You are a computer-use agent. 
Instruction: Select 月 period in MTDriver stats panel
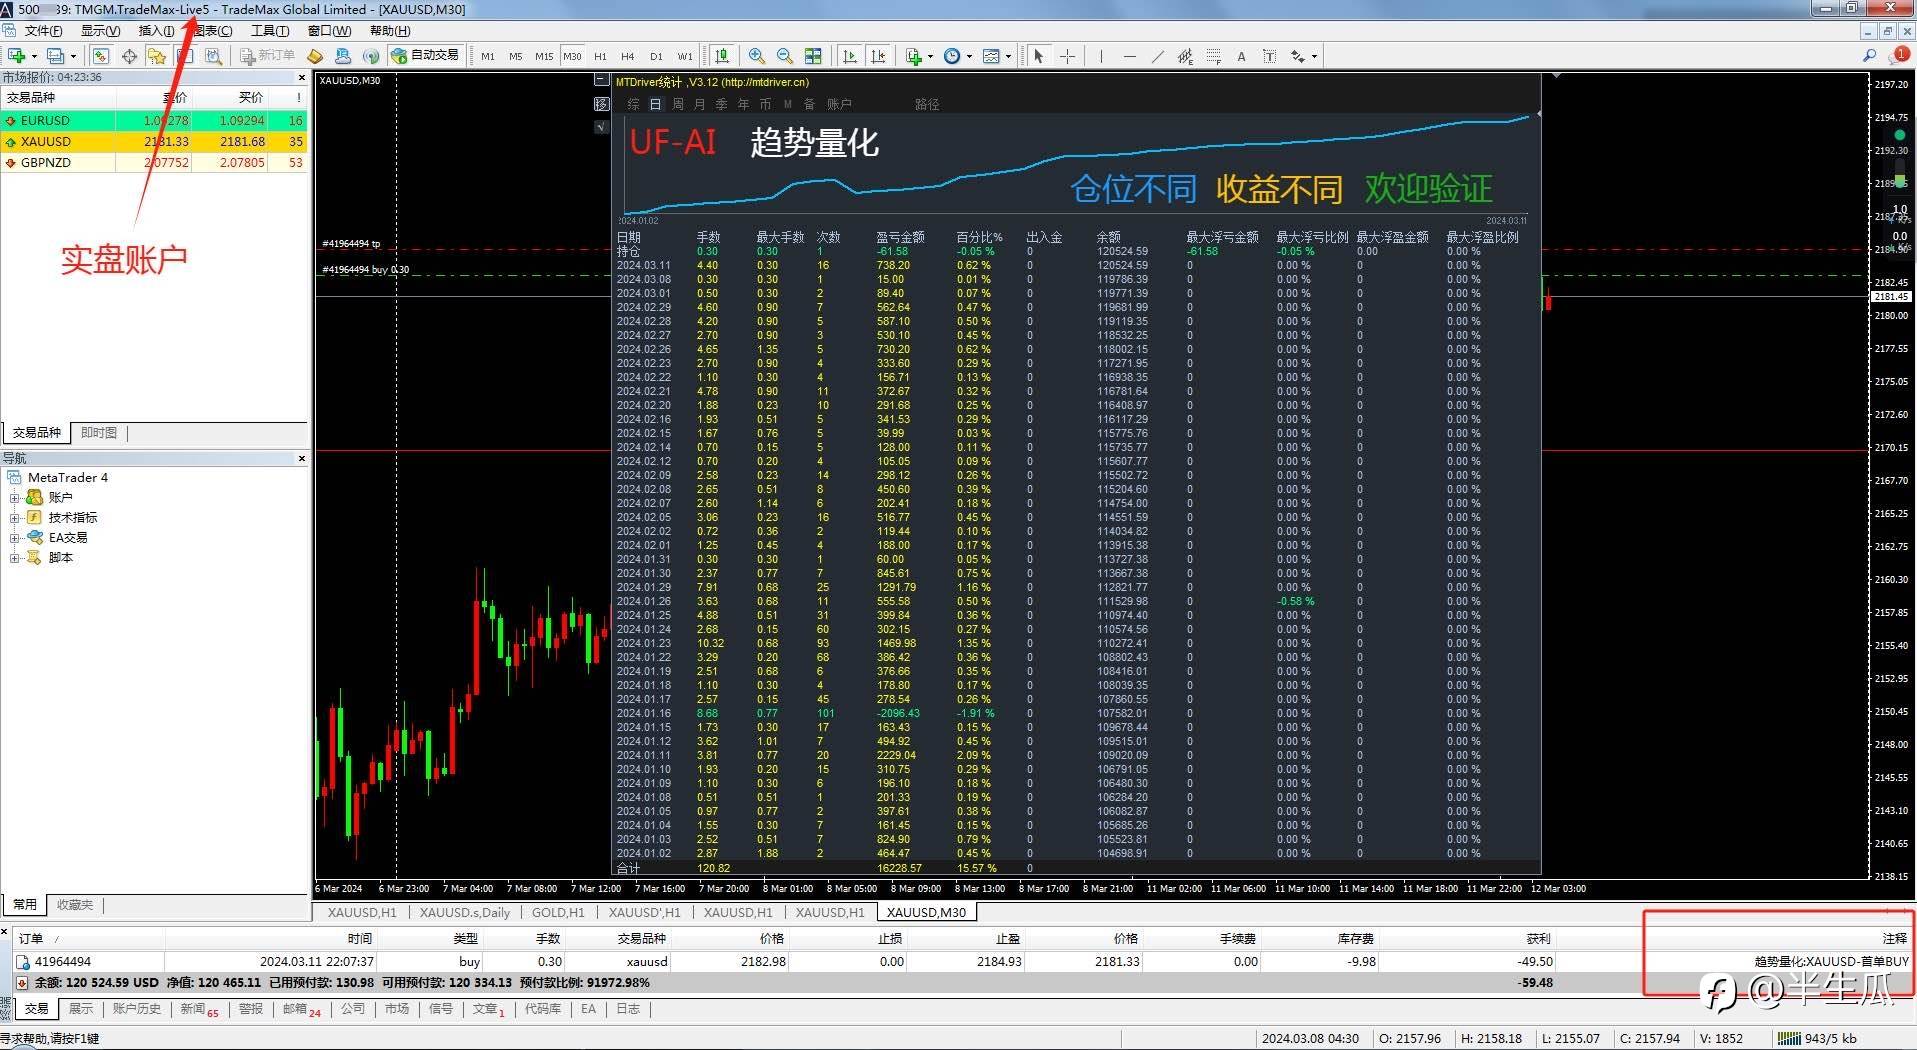700,104
